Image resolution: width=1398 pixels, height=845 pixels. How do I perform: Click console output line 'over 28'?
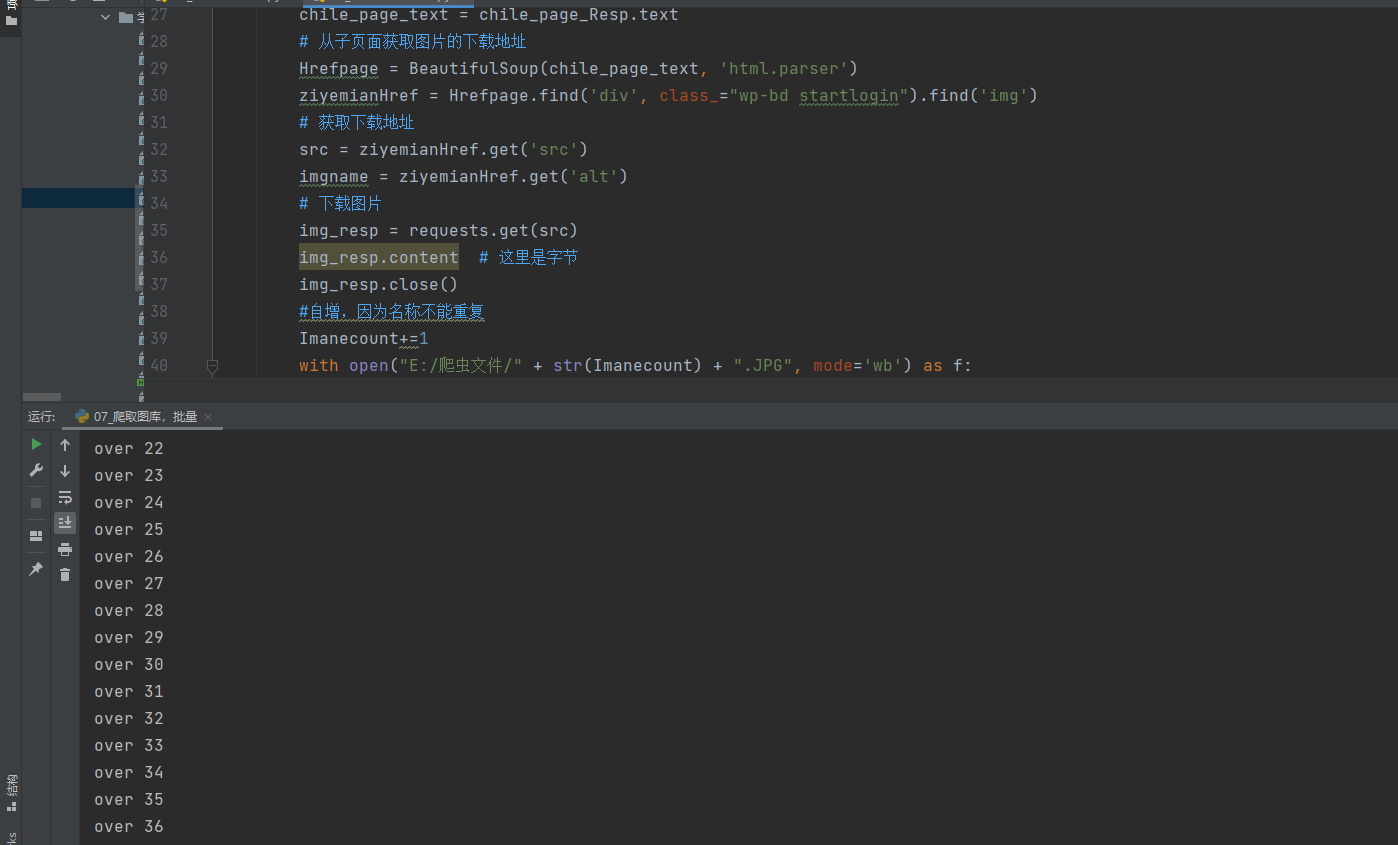129,611
